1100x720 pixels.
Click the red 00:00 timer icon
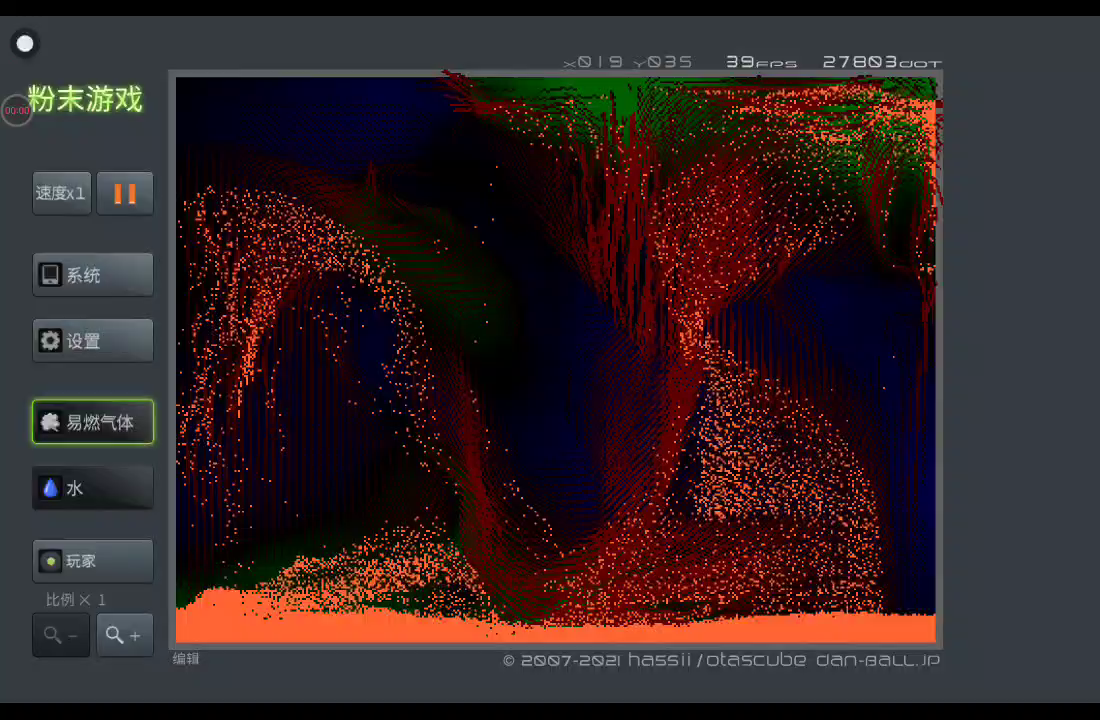coord(17,110)
